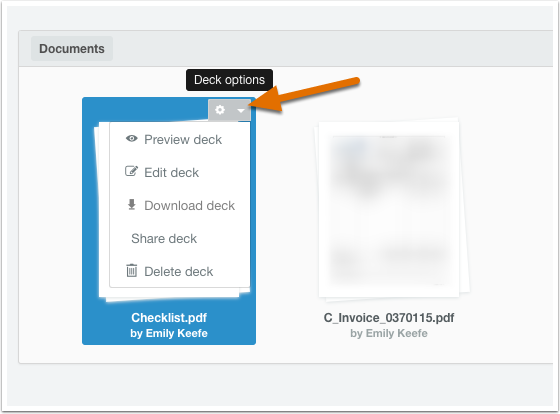Click the eye icon beside Preview deck

131,139
